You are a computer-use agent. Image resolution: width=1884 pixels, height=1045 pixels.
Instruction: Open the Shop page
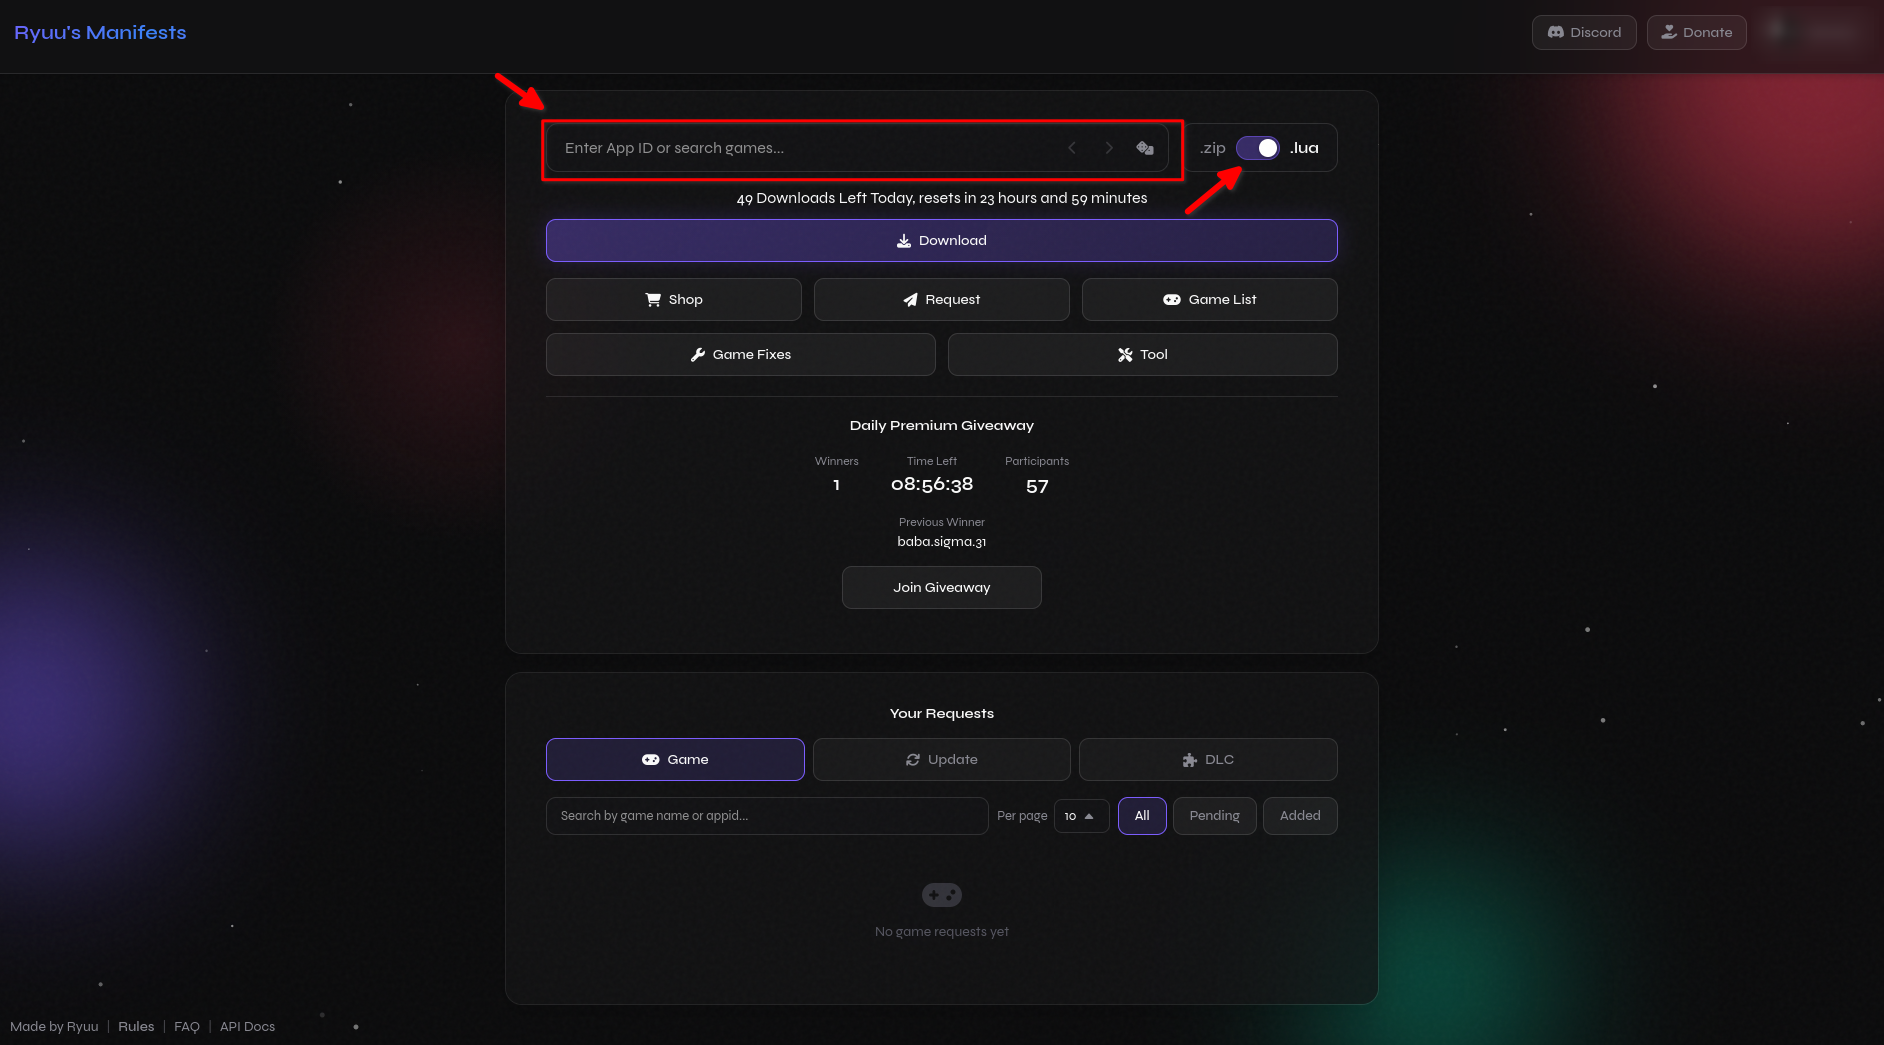click(x=674, y=300)
